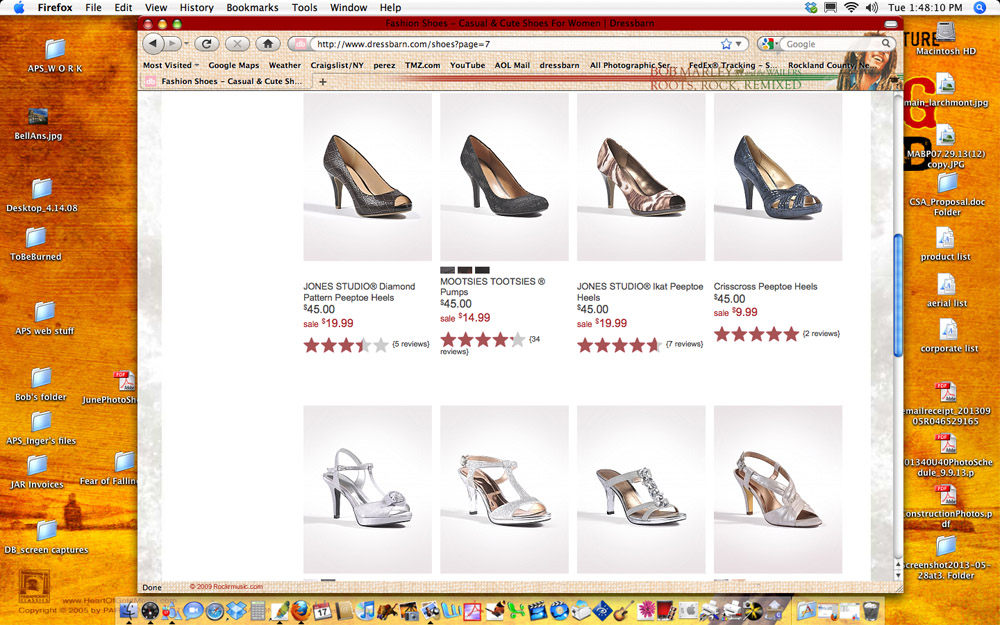The image size is (1000, 625).
Task: Click the page vertical scrollbar thumb
Action: [x=898, y=295]
